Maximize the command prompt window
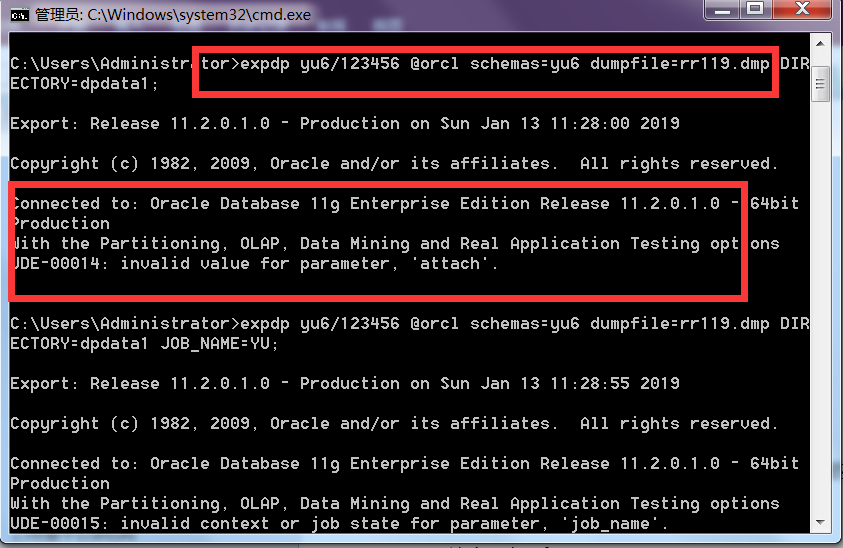The height and width of the screenshot is (548, 843). (755, 10)
